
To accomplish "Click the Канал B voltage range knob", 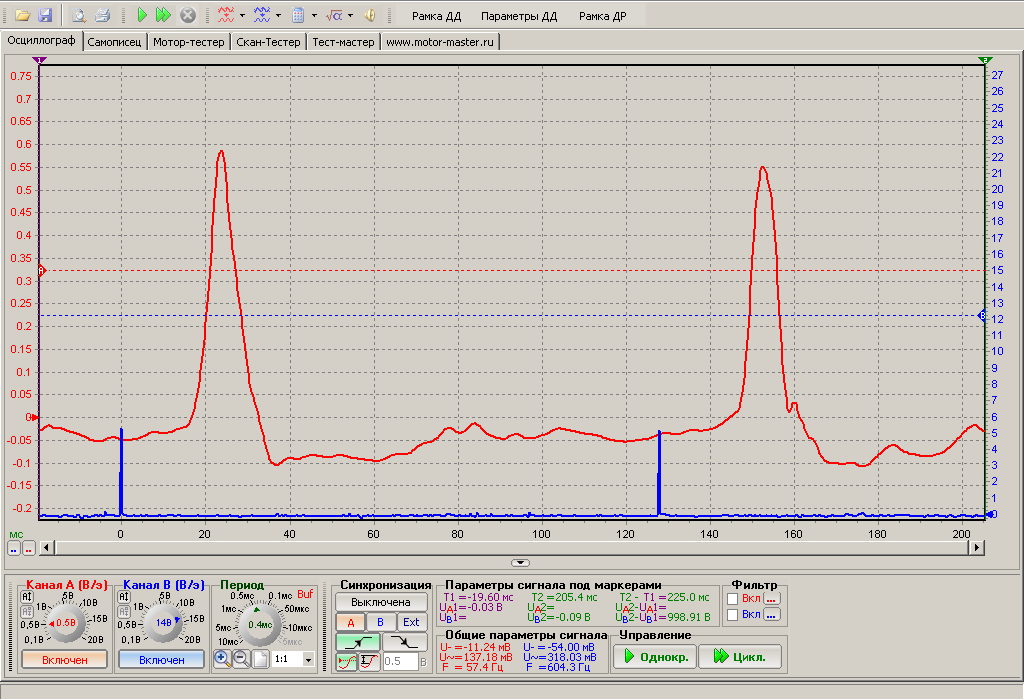I will pyautogui.click(x=163, y=622).
